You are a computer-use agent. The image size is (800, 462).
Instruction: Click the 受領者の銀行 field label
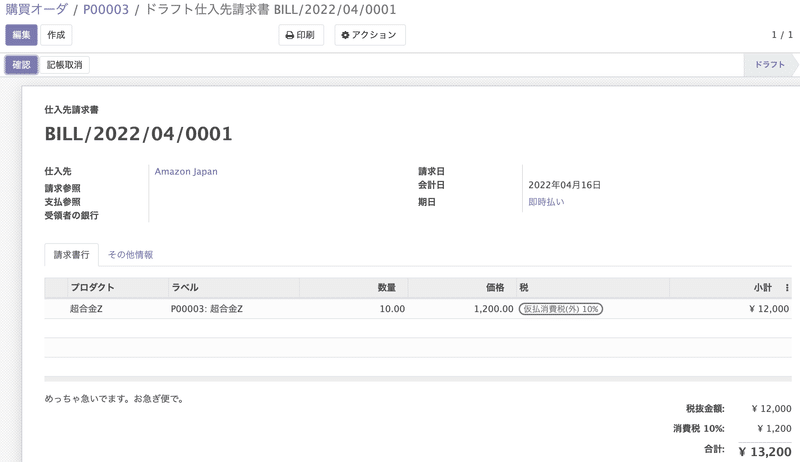[71, 216]
